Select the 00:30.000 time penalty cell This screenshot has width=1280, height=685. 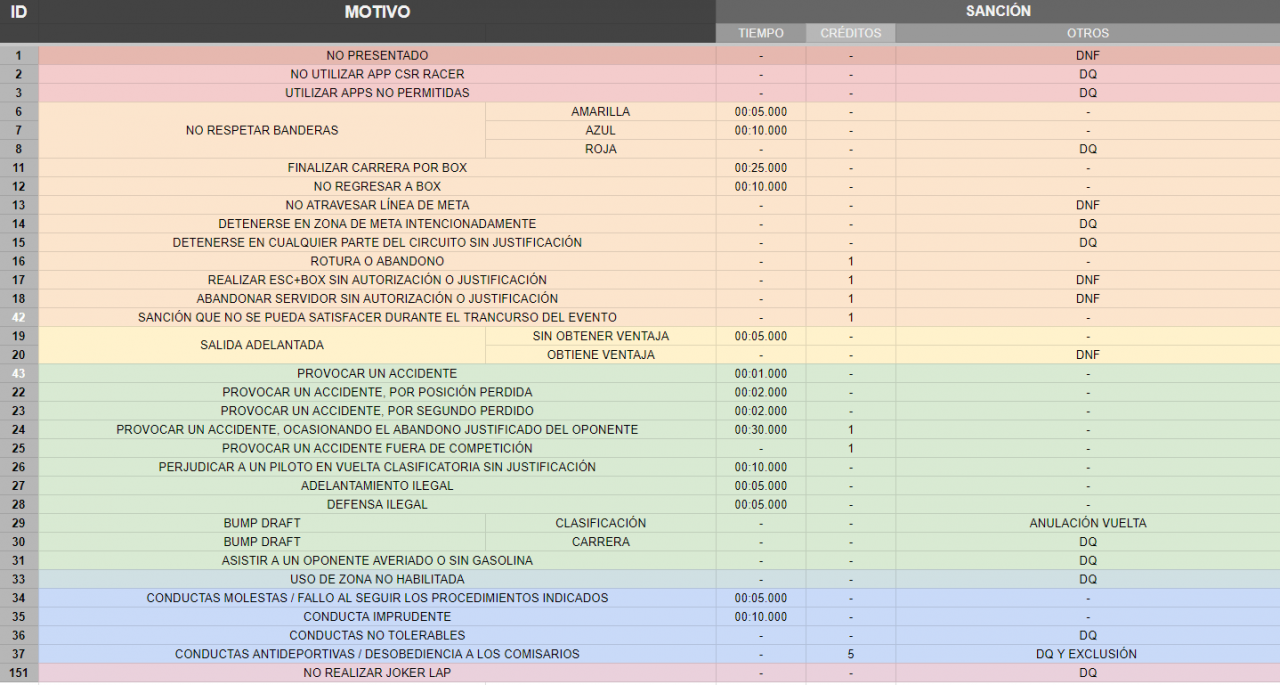tap(760, 430)
